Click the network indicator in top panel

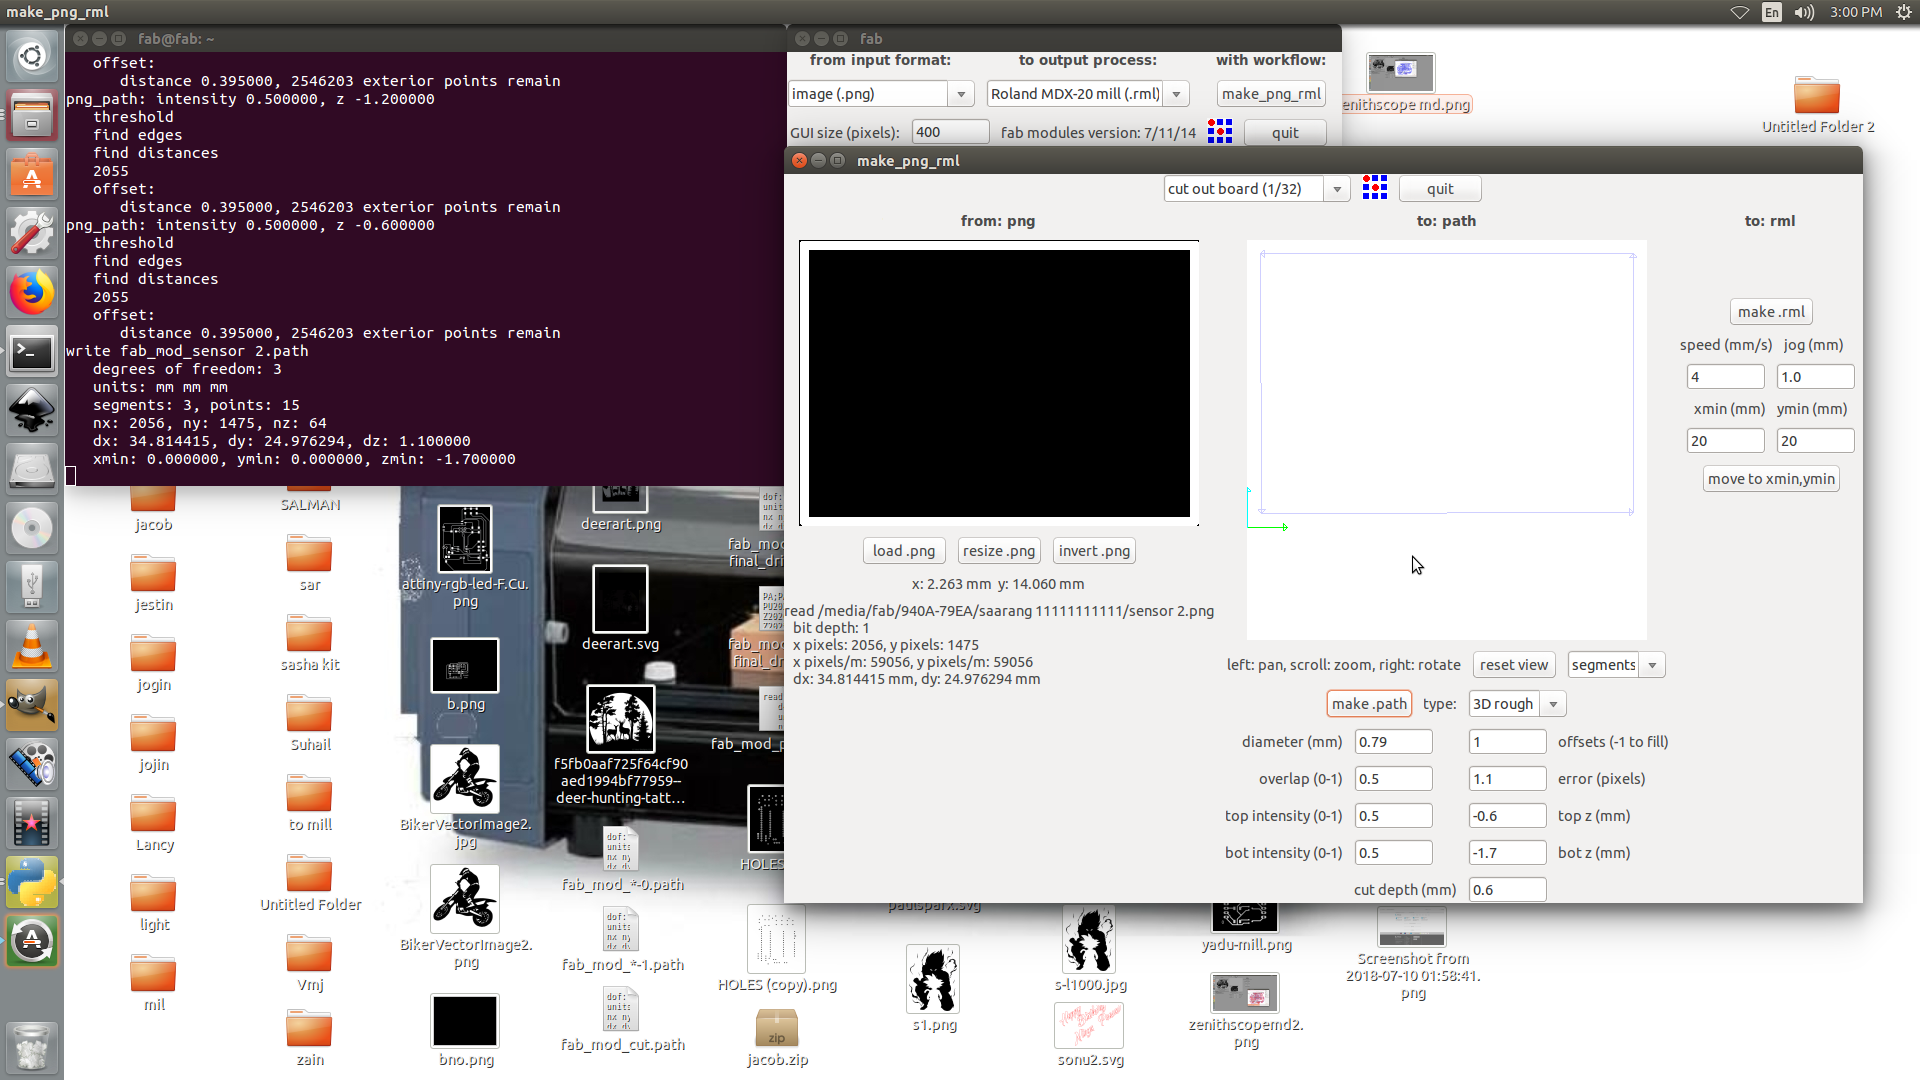tap(1740, 12)
